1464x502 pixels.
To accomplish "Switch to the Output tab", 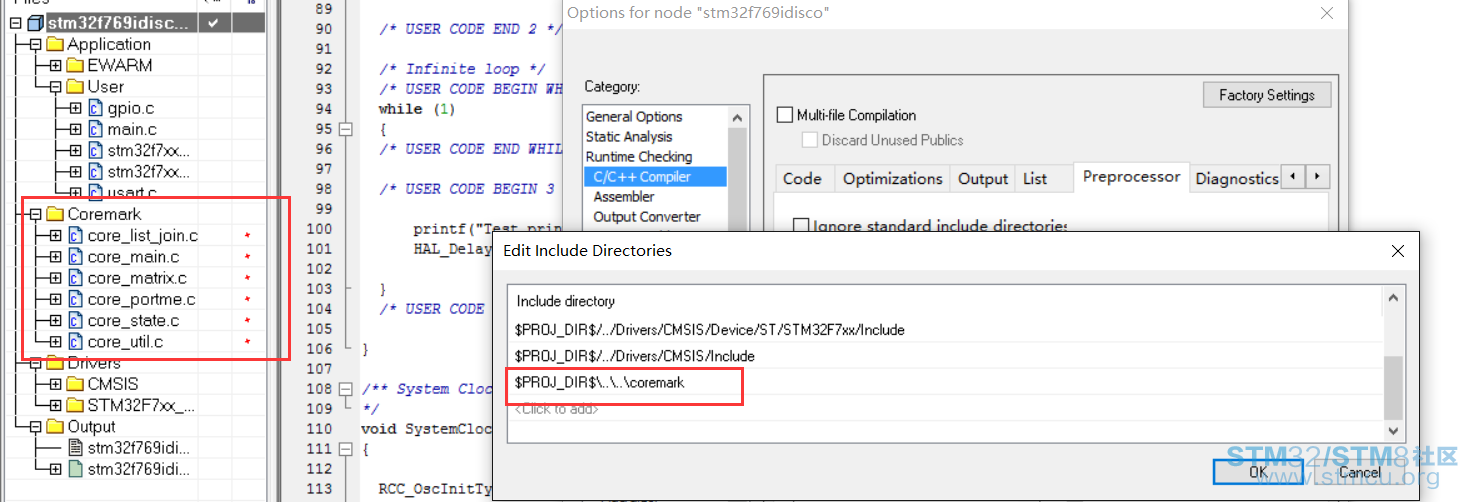I will coord(982,179).
